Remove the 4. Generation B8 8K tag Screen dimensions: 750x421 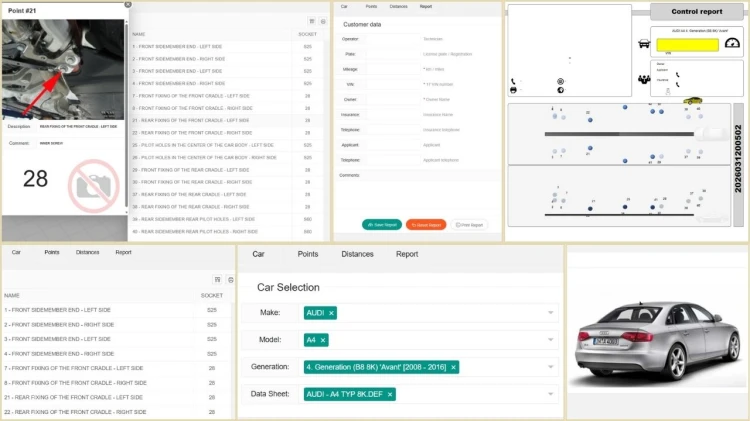tap(453, 367)
